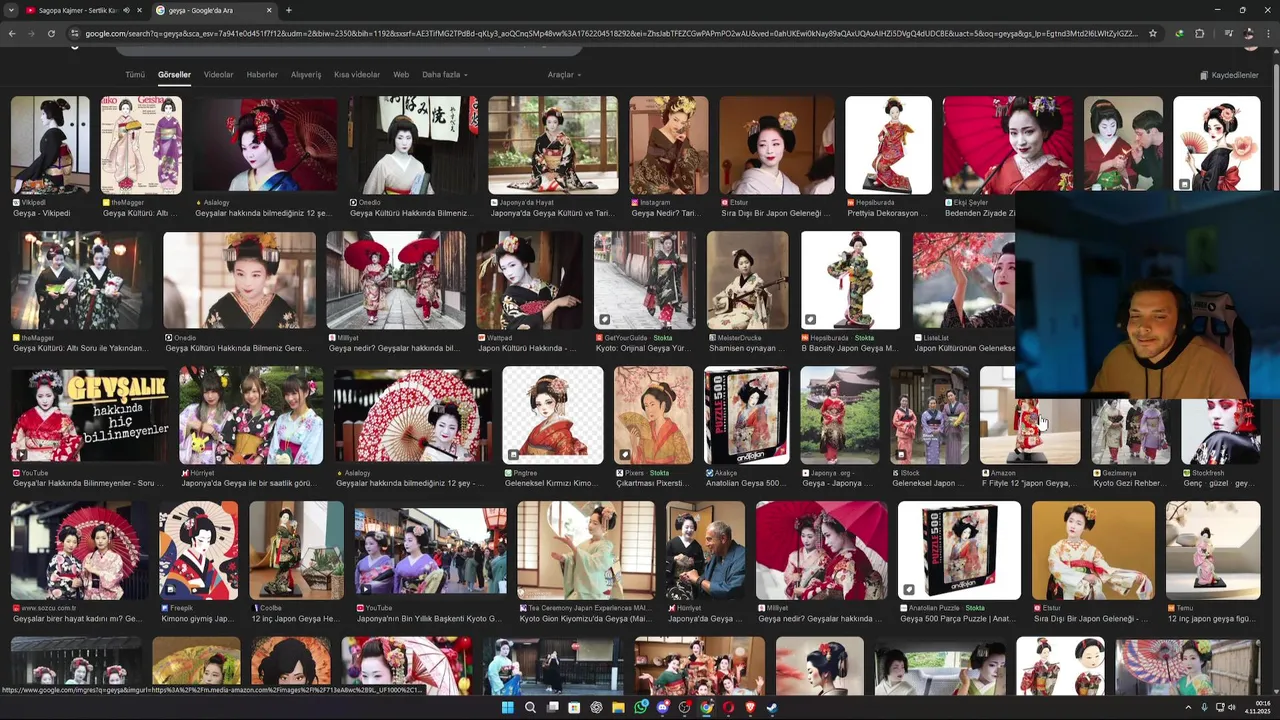
Task: Open taskbar Search
Action: [x=530, y=708]
